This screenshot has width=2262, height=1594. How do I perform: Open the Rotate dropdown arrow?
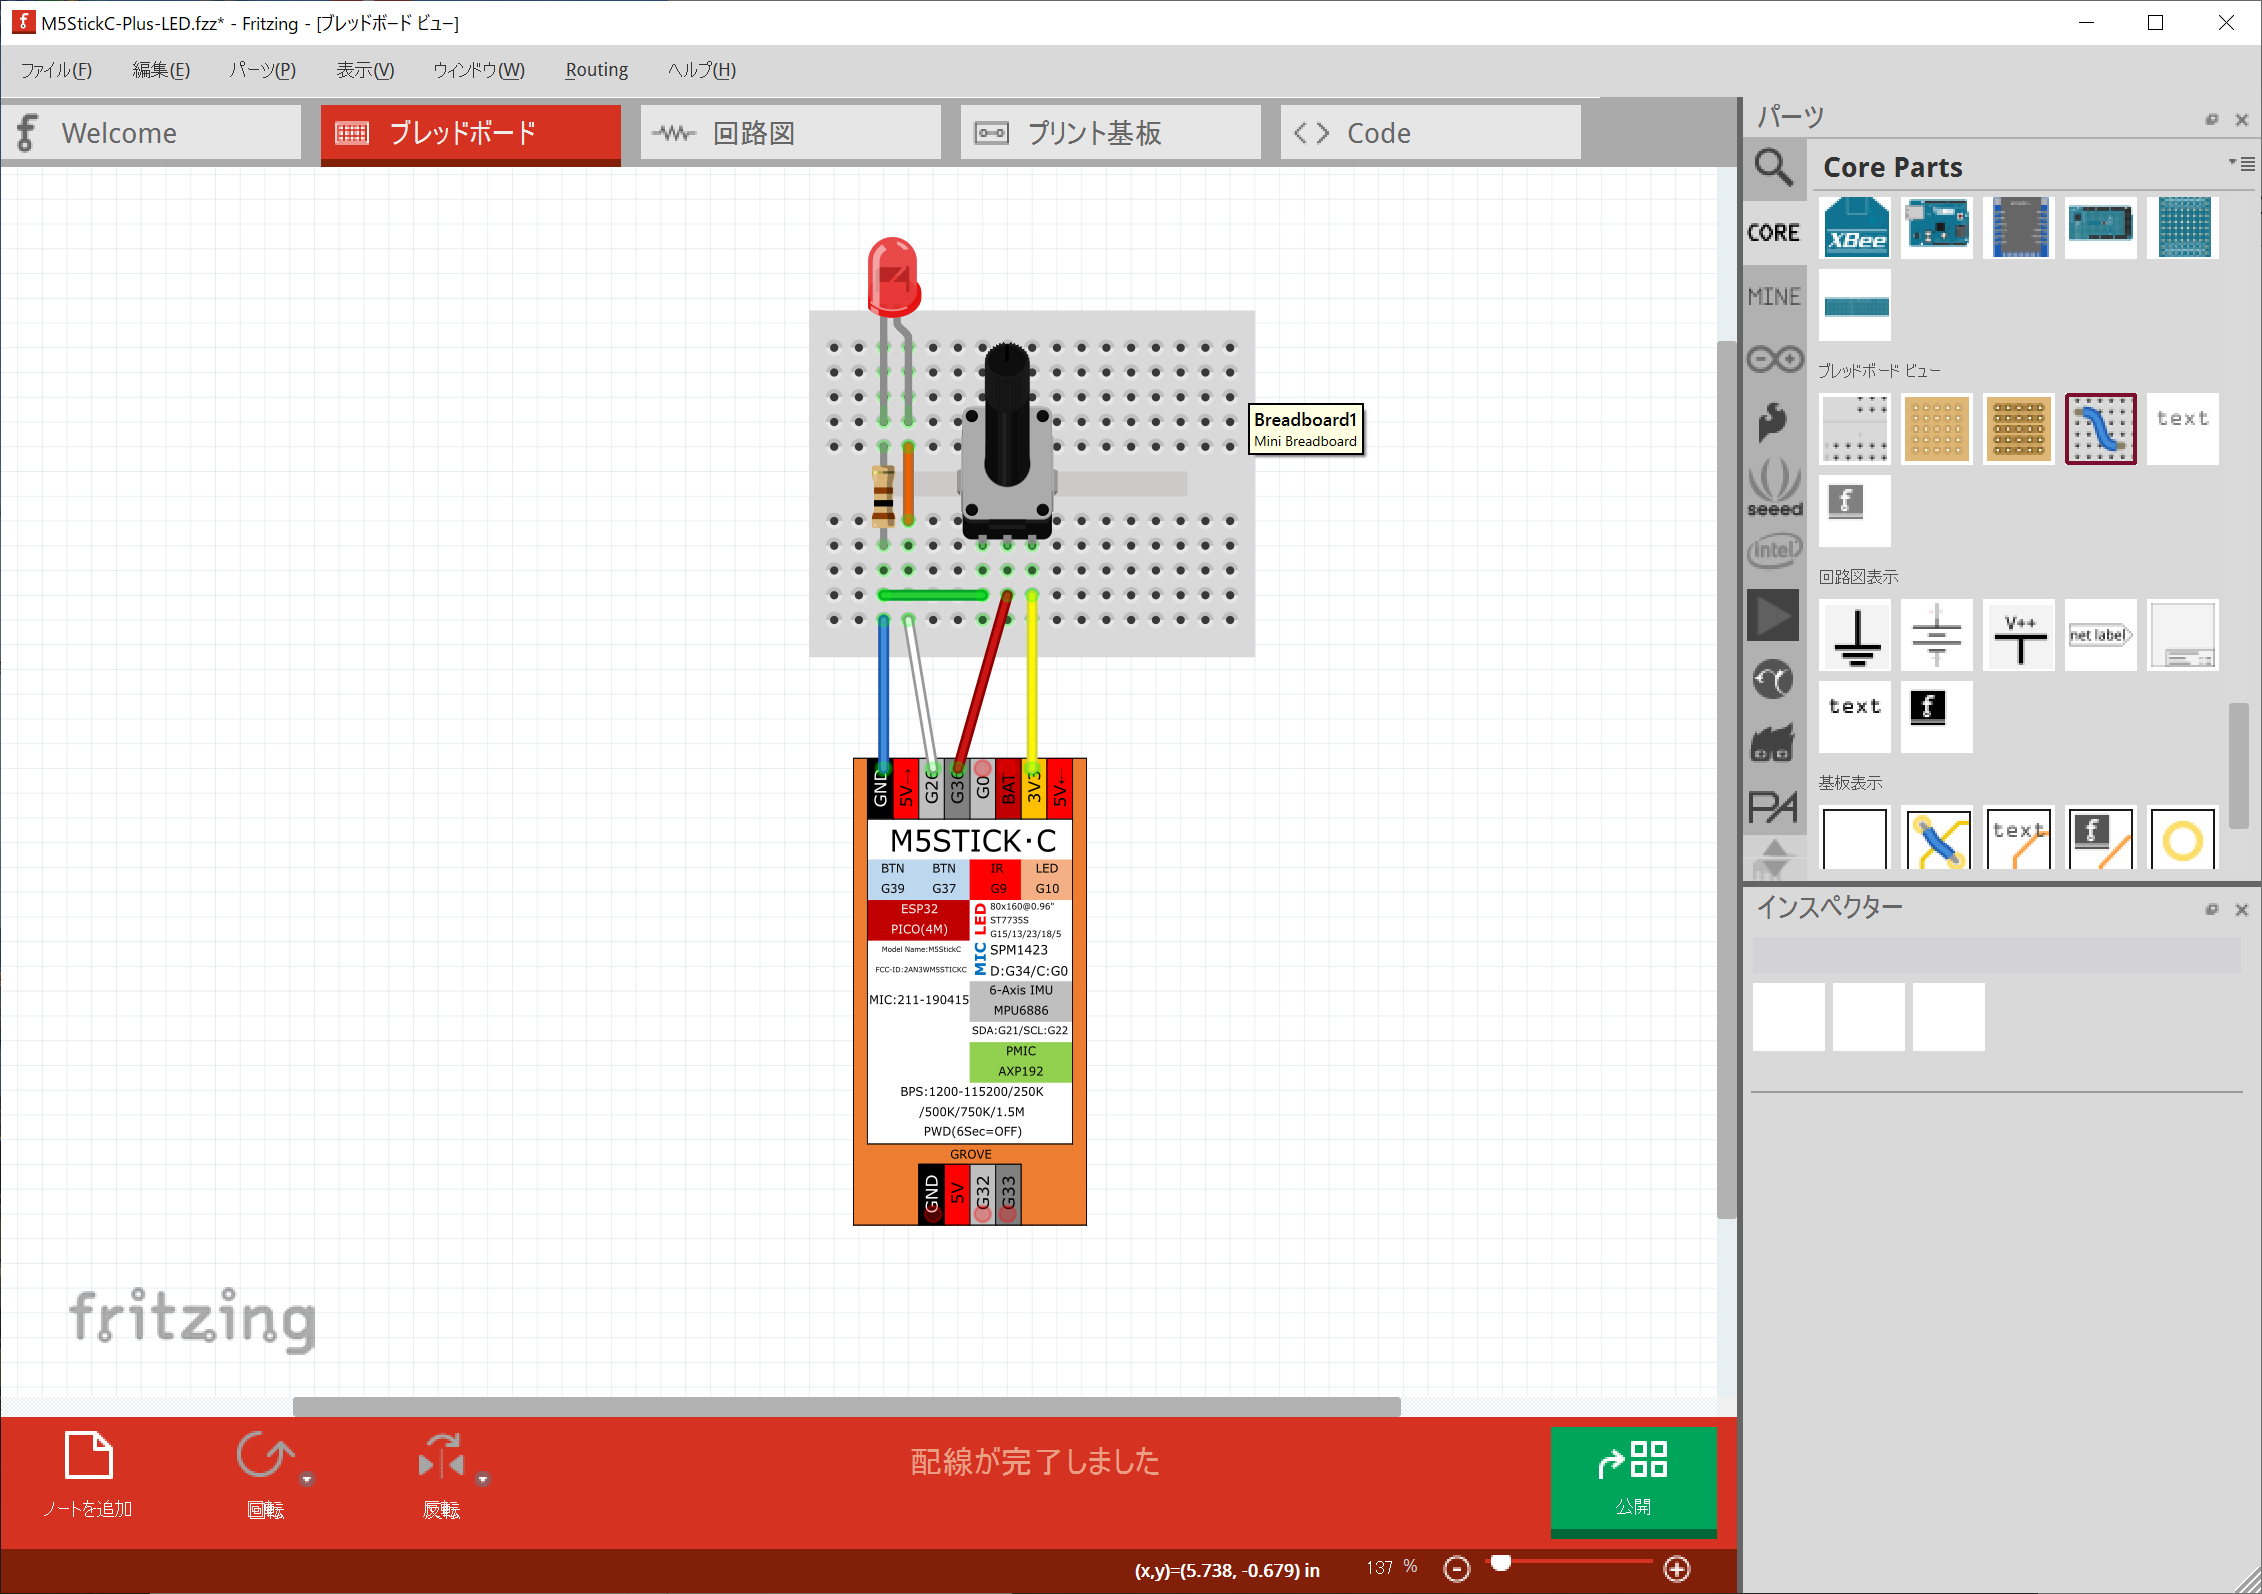[x=307, y=1479]
